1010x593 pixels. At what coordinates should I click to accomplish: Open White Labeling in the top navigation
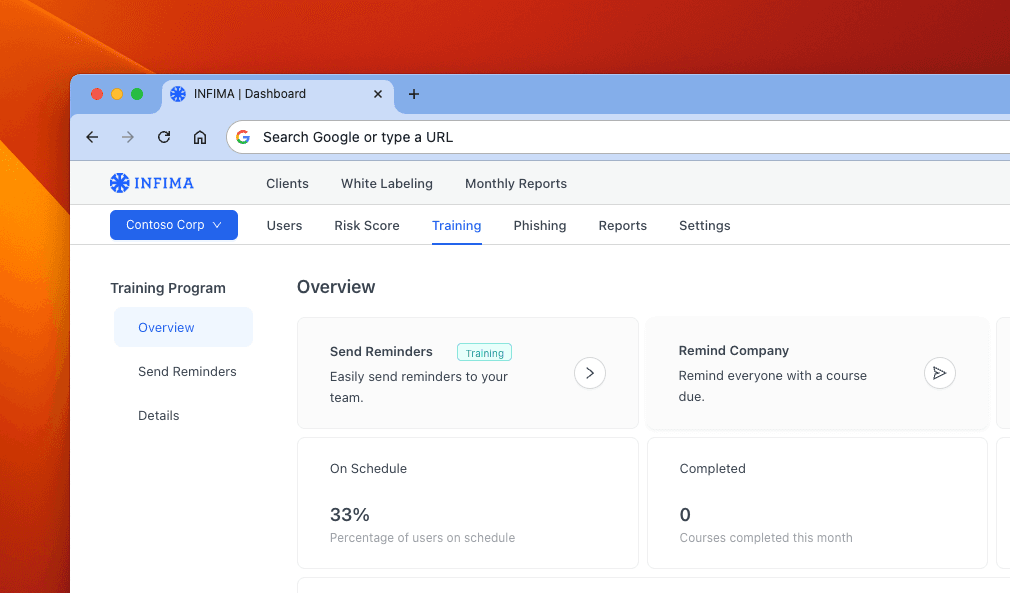tap(386, 183)
